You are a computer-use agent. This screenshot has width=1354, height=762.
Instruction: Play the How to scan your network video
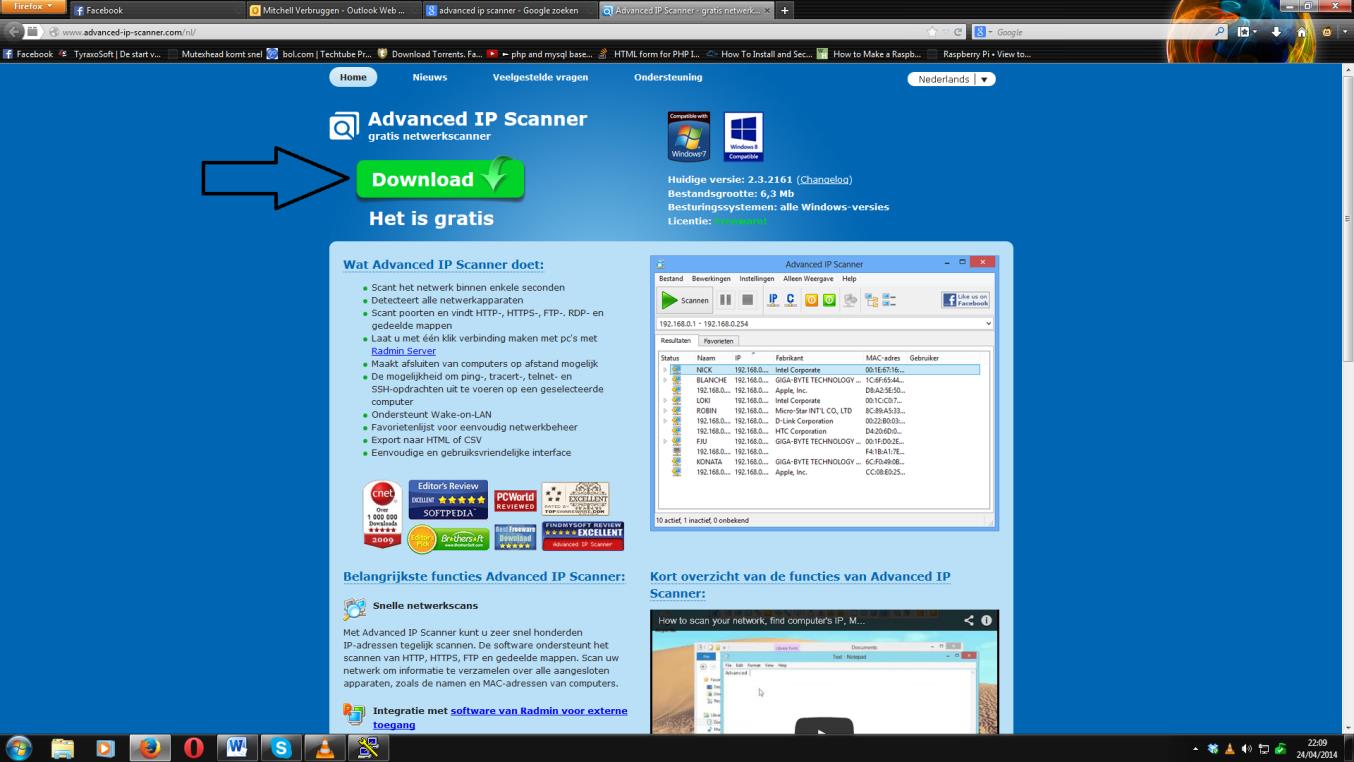tap(824, 727)
